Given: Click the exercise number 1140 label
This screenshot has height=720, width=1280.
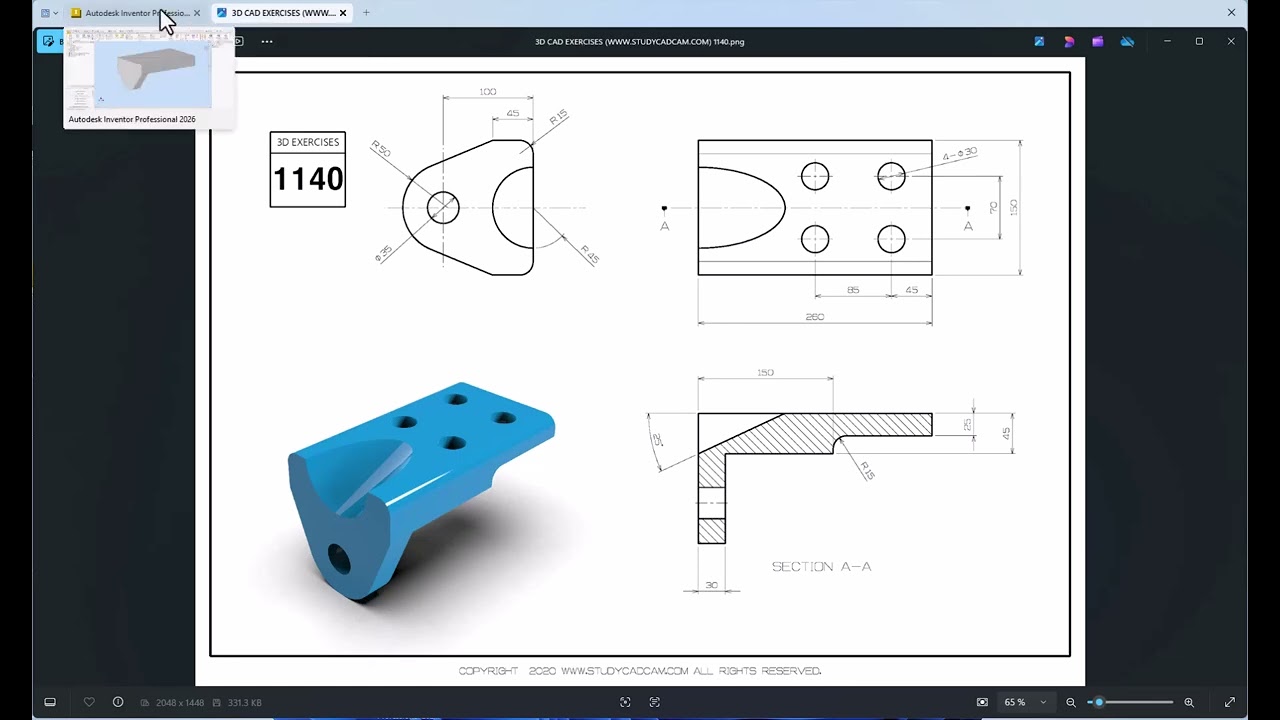Looking at the screenshot, I should (x=308, y=179).
